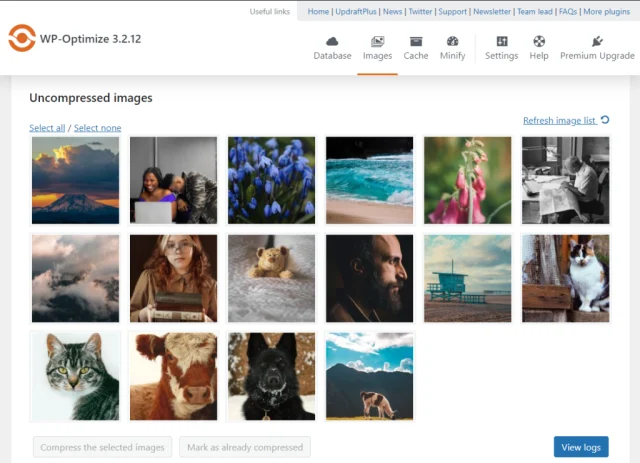The height and width of the screenshot is (463, 640).
Task: Open the Help lifebuoy icon
Action: (x=539, y=41)
